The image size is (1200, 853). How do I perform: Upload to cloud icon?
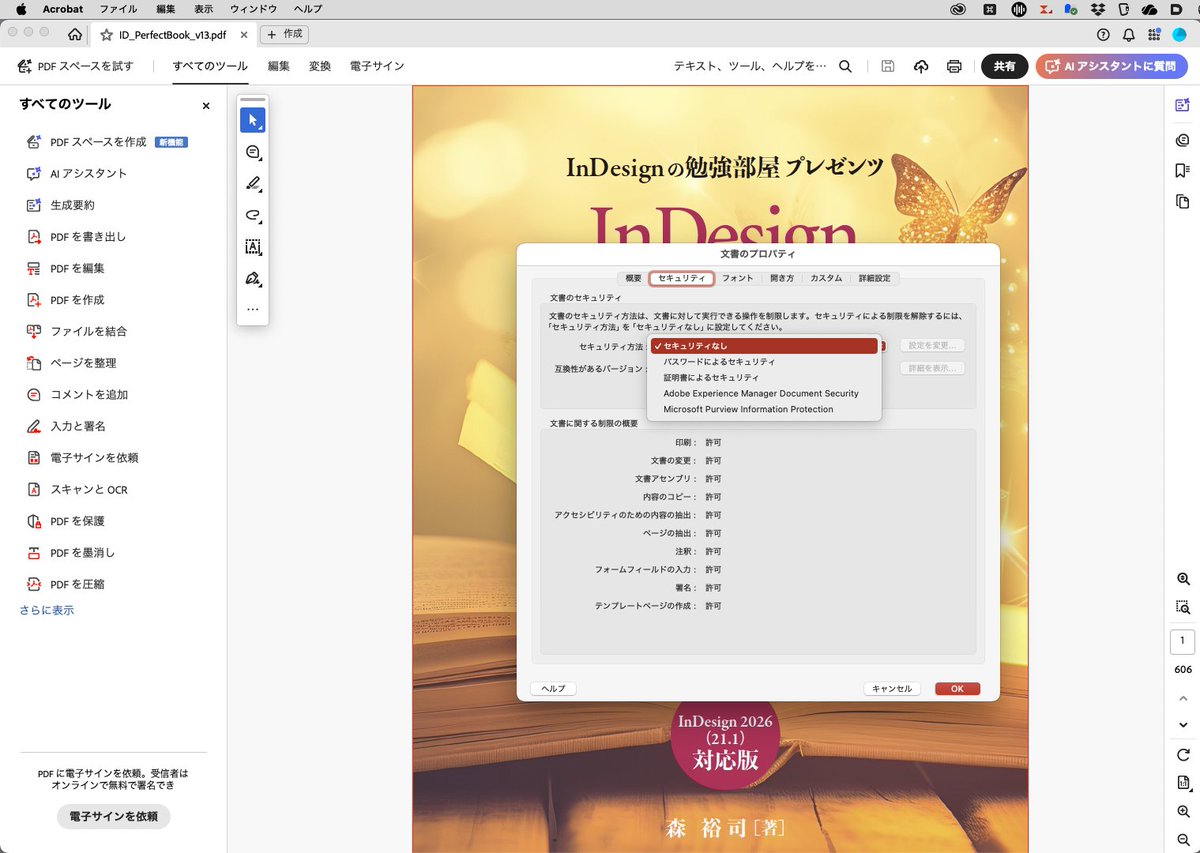(x=921, y=66)
